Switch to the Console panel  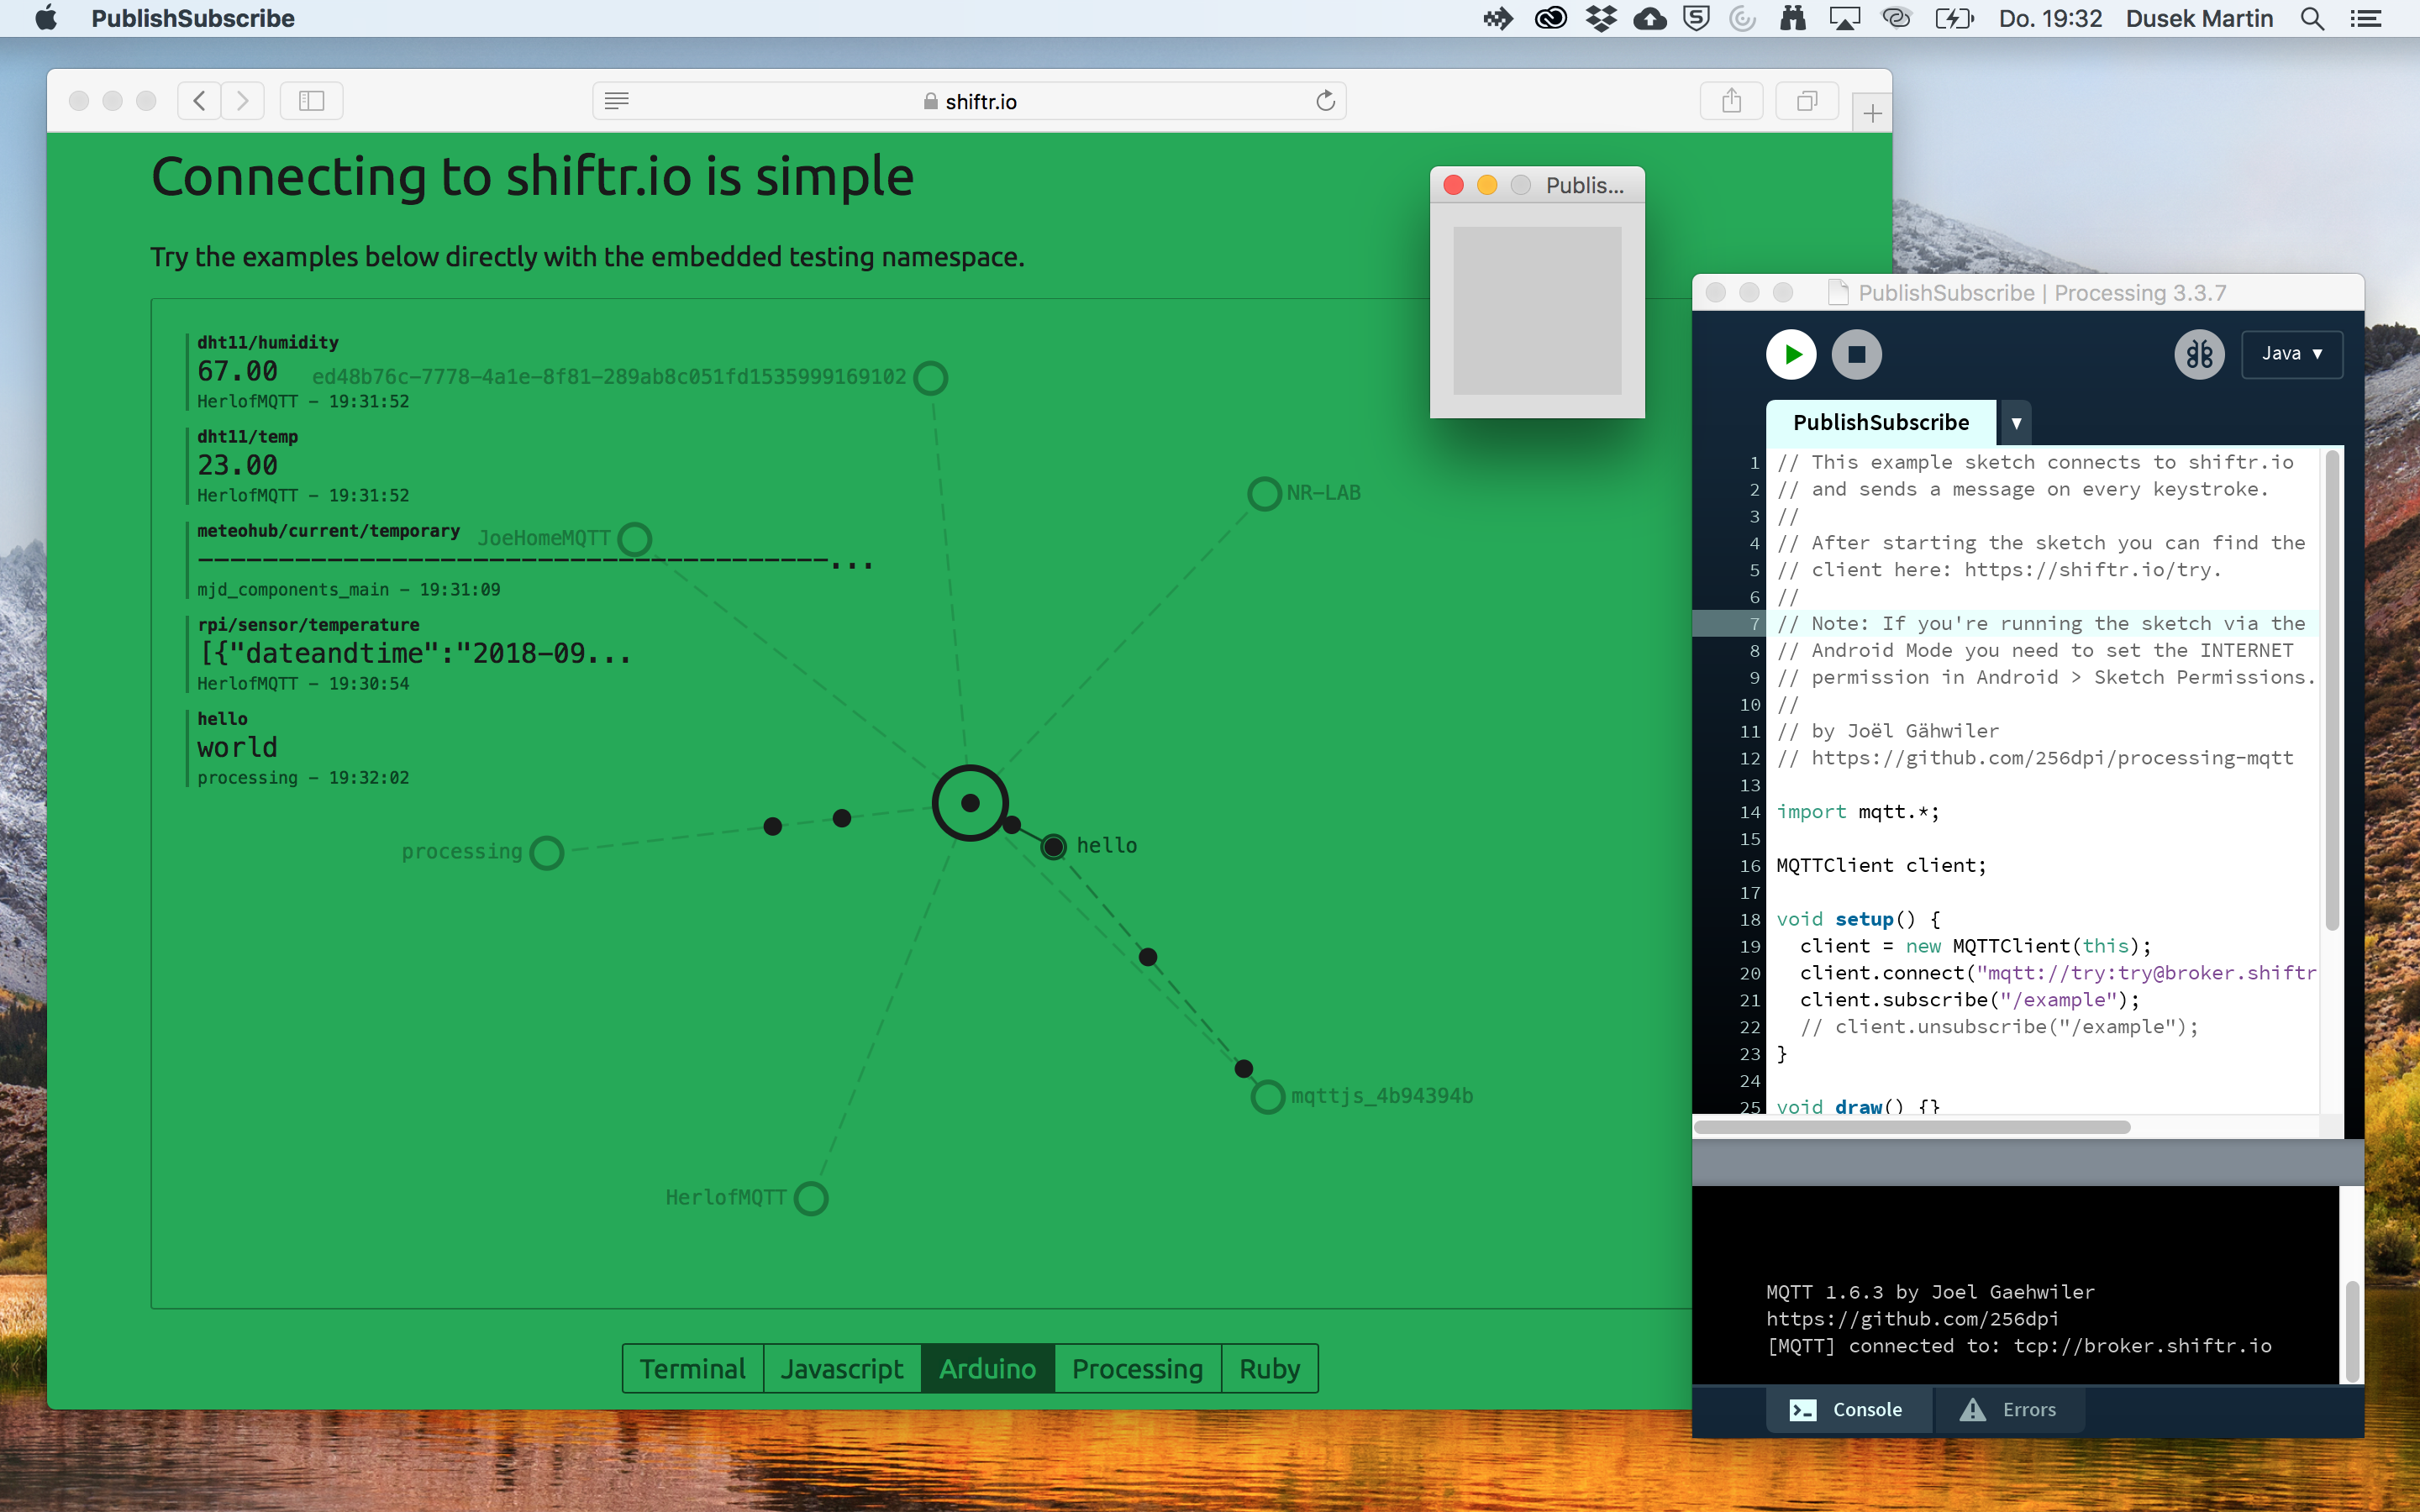tap(1847, 1409)
